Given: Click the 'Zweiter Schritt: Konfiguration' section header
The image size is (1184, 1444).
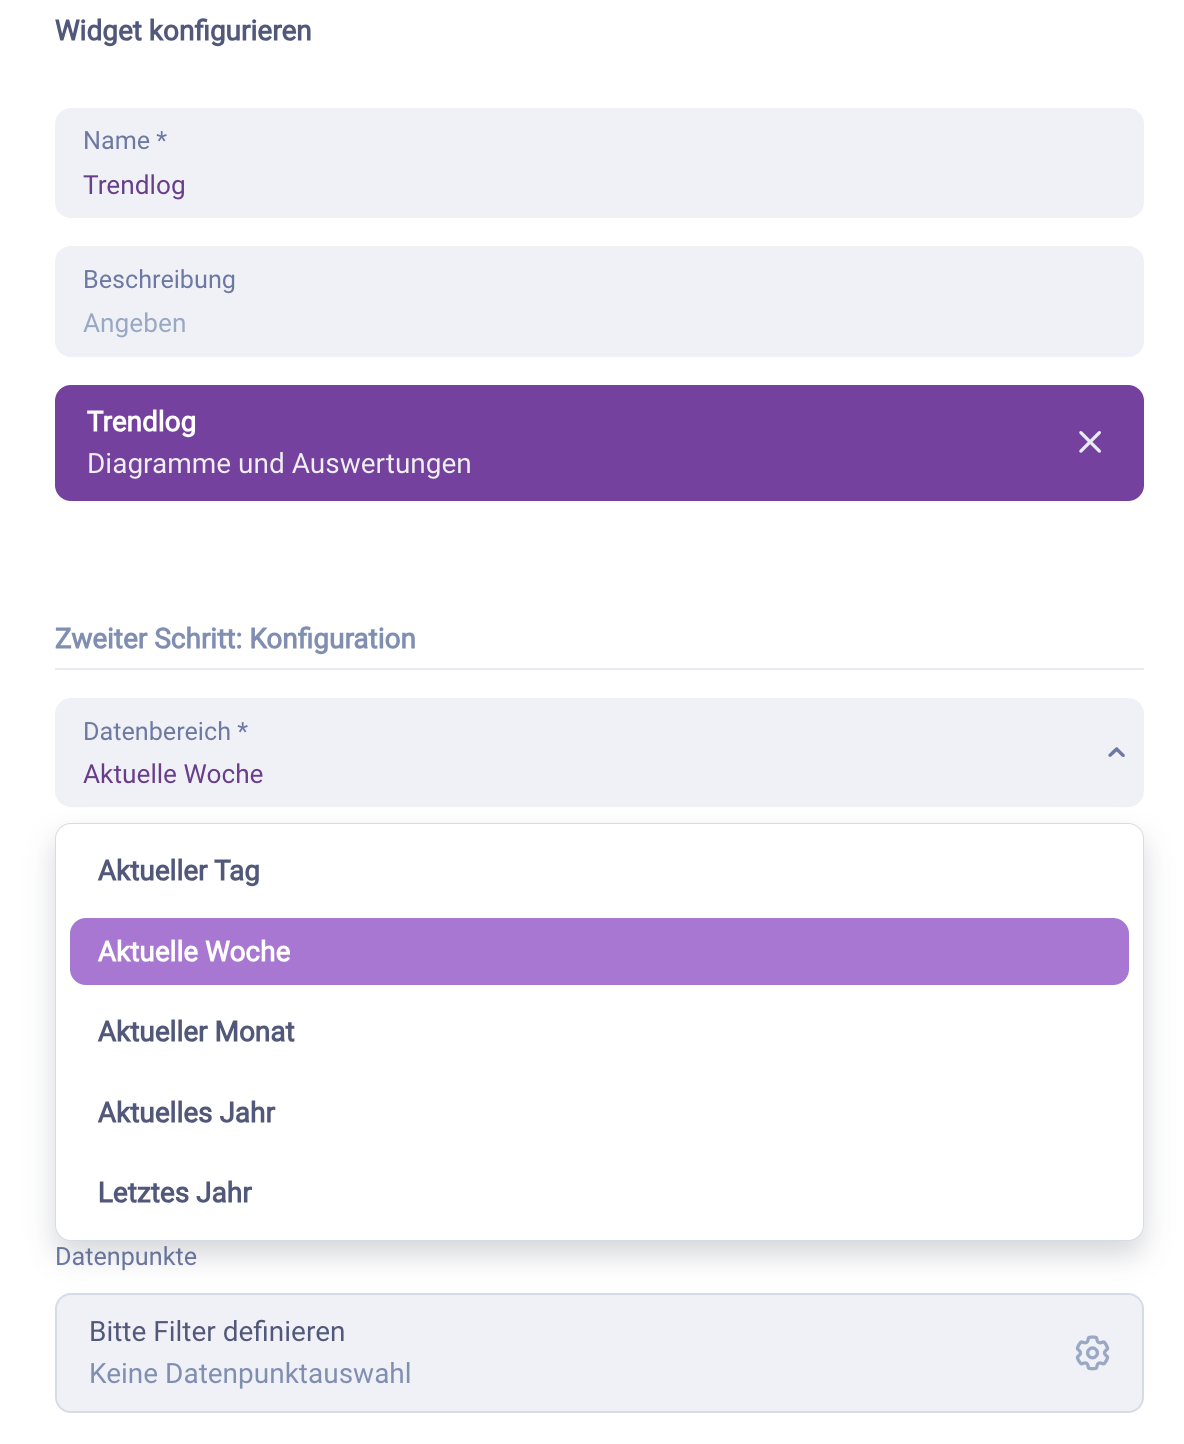Looking at the screenshot, I should pos(235,638).
